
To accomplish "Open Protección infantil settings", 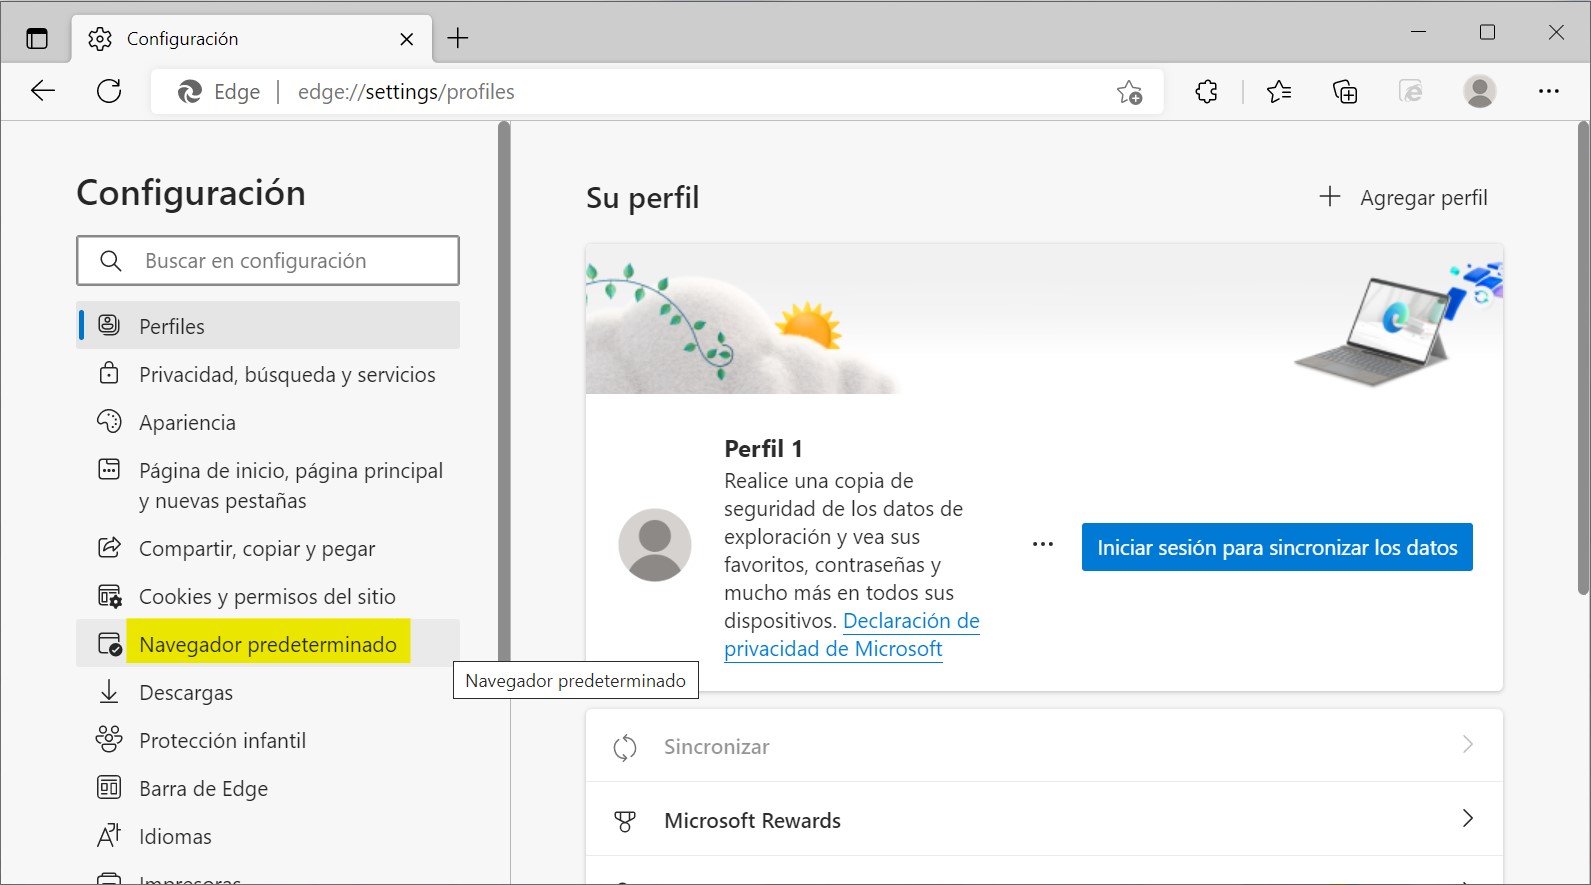I will coord(268,740).
